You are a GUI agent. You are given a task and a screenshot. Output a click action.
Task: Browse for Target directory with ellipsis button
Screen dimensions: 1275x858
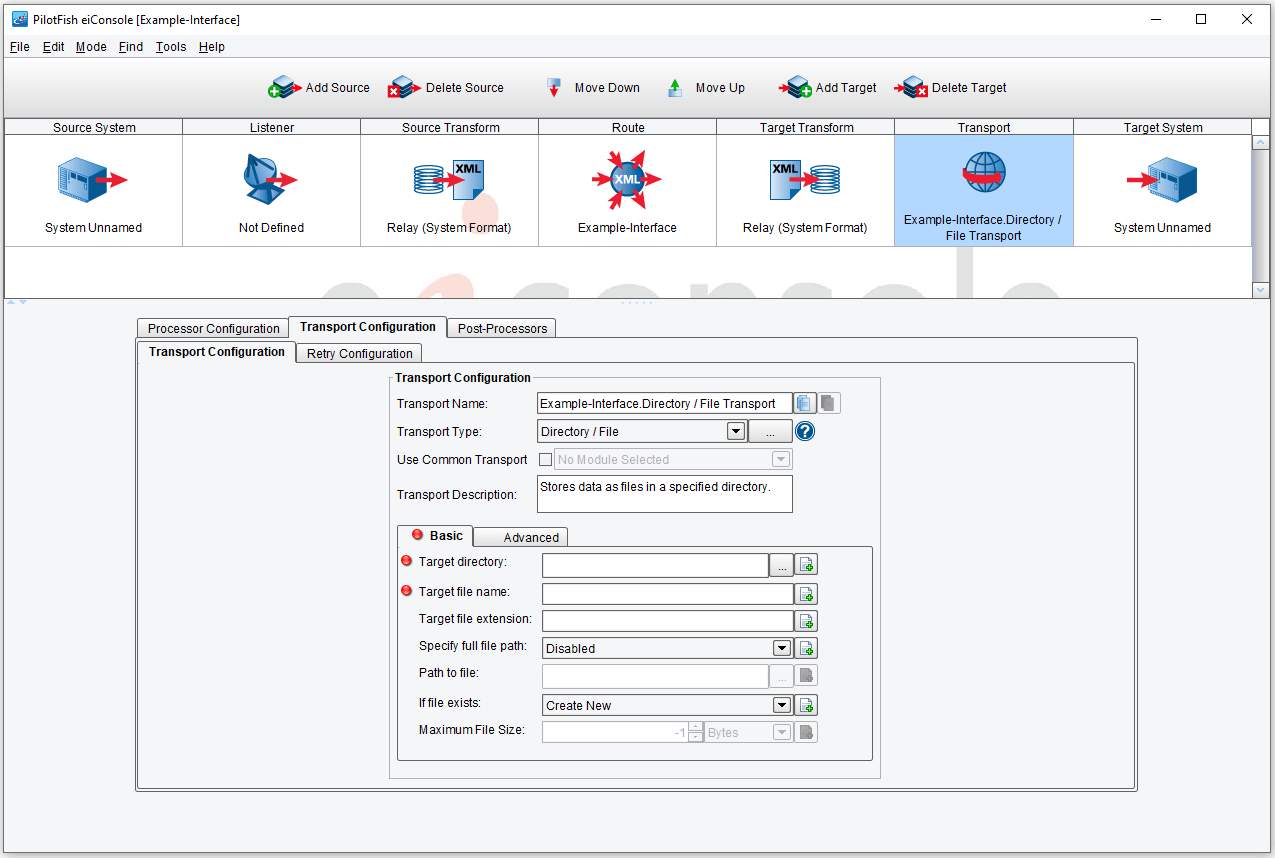(x=781, y=565)
